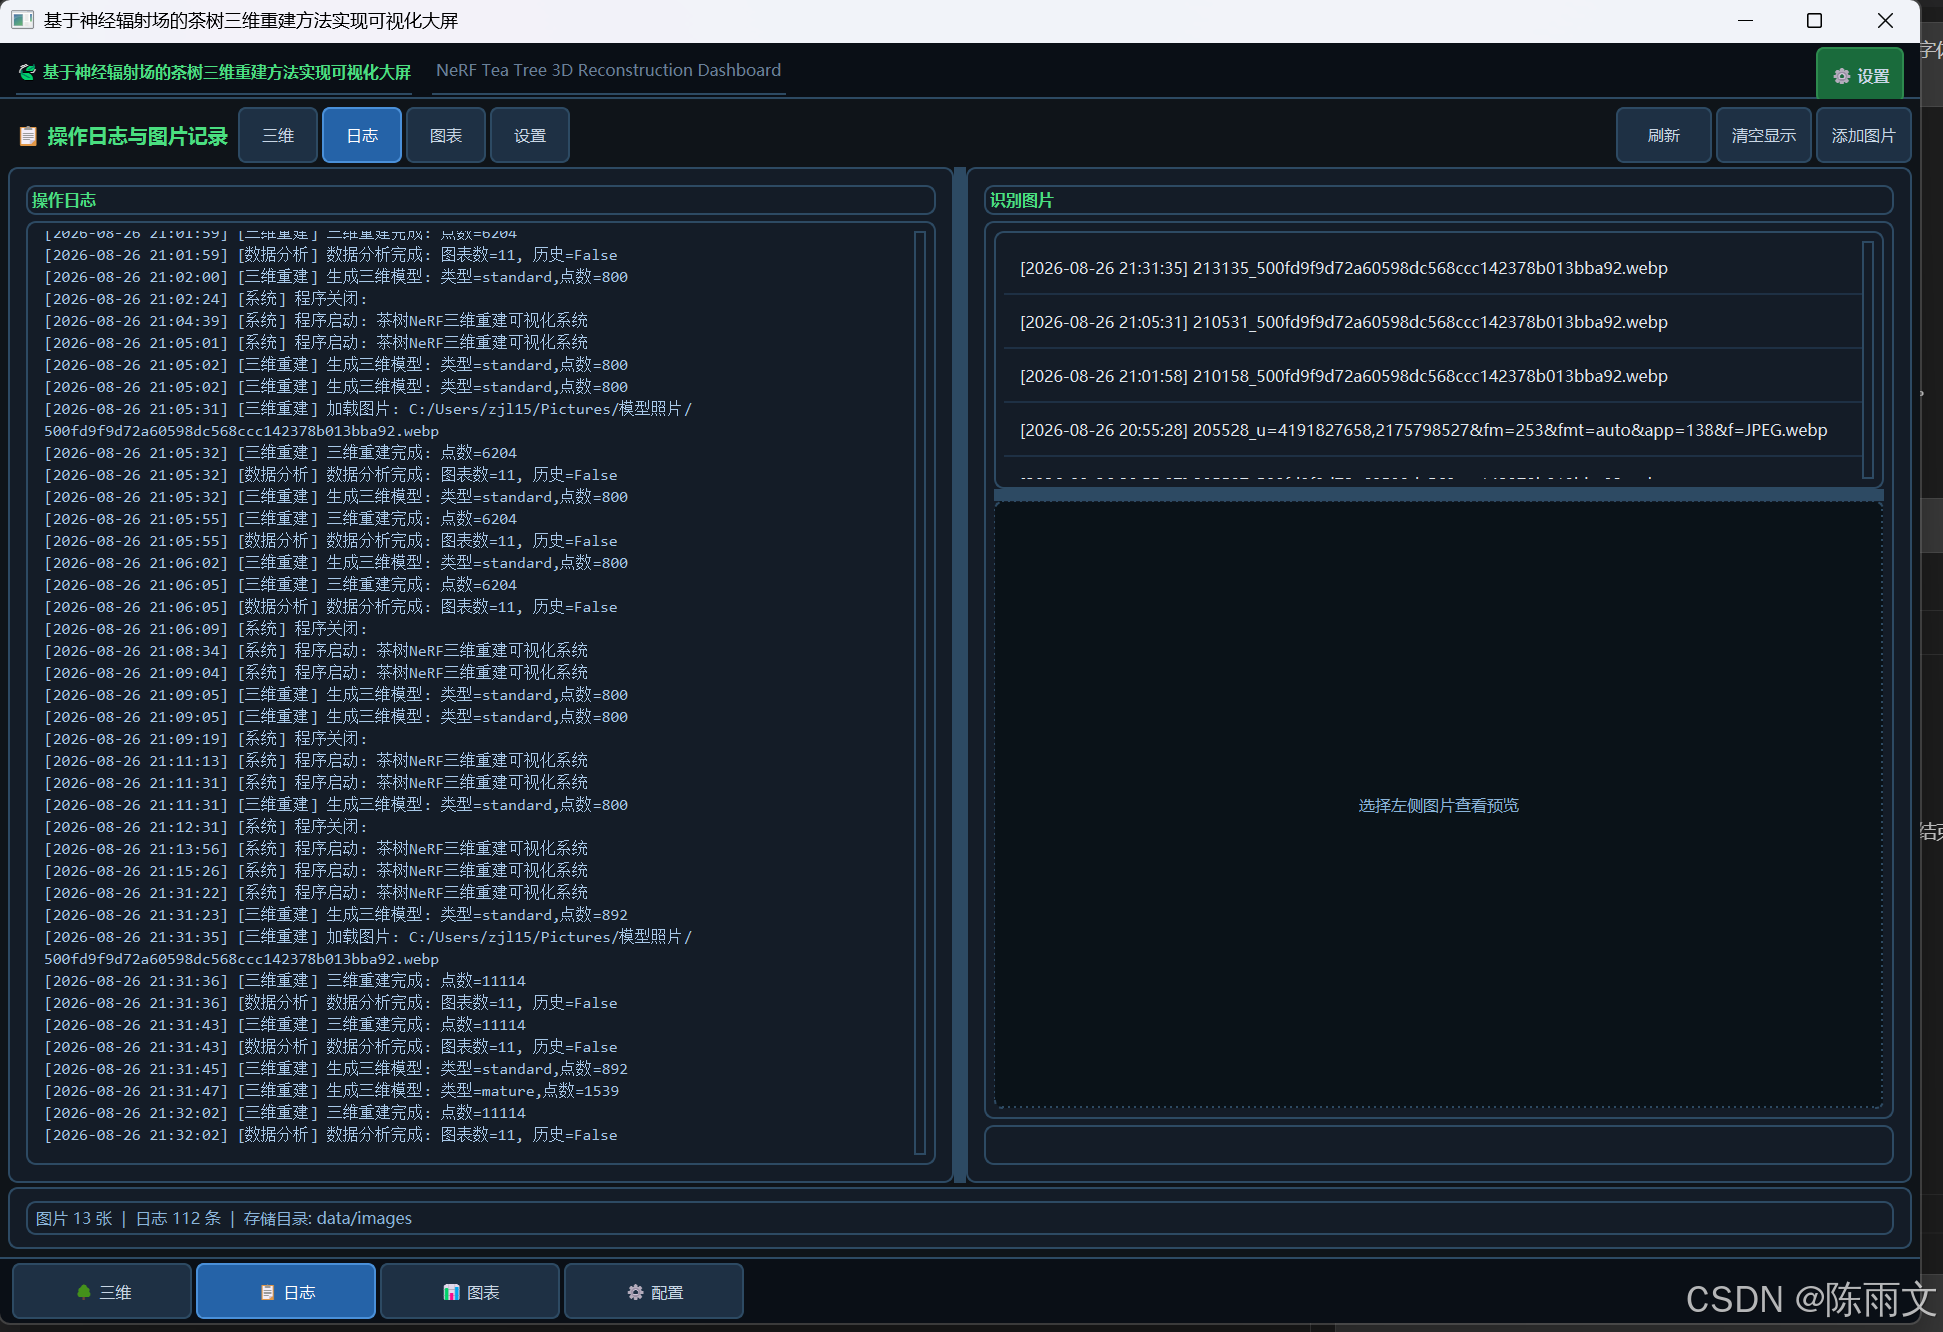Screen dimensions: 1943x1332
Task: Click log line 21:31:47 类型=mature,点数=1539
Action: pyautogui.click(x=331, y=1091)
